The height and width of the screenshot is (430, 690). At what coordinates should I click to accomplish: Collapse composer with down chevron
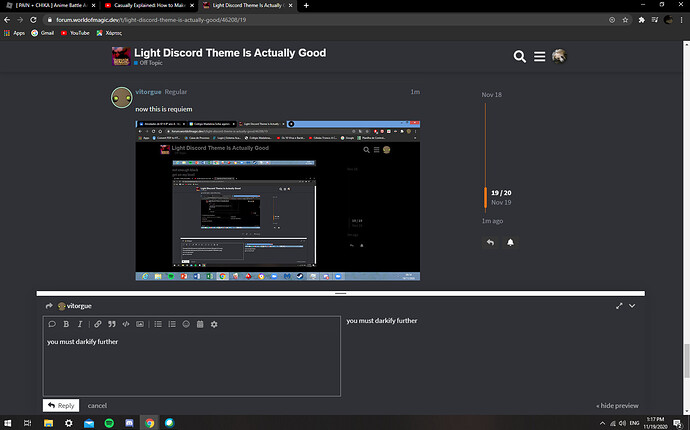[x=632, y=306]
